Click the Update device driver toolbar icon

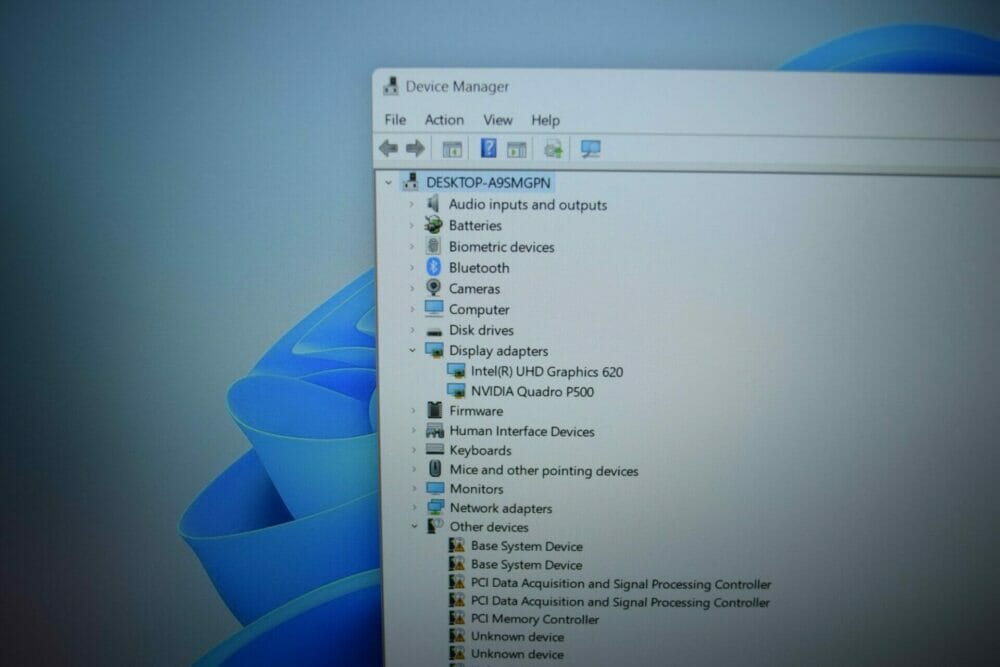553,149
